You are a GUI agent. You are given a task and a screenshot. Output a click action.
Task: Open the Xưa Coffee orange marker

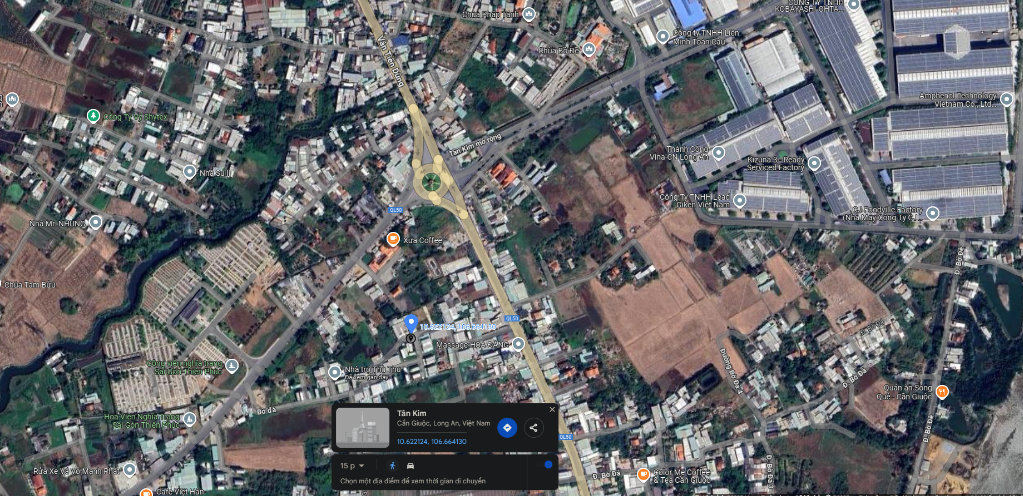tap(393, 239)
